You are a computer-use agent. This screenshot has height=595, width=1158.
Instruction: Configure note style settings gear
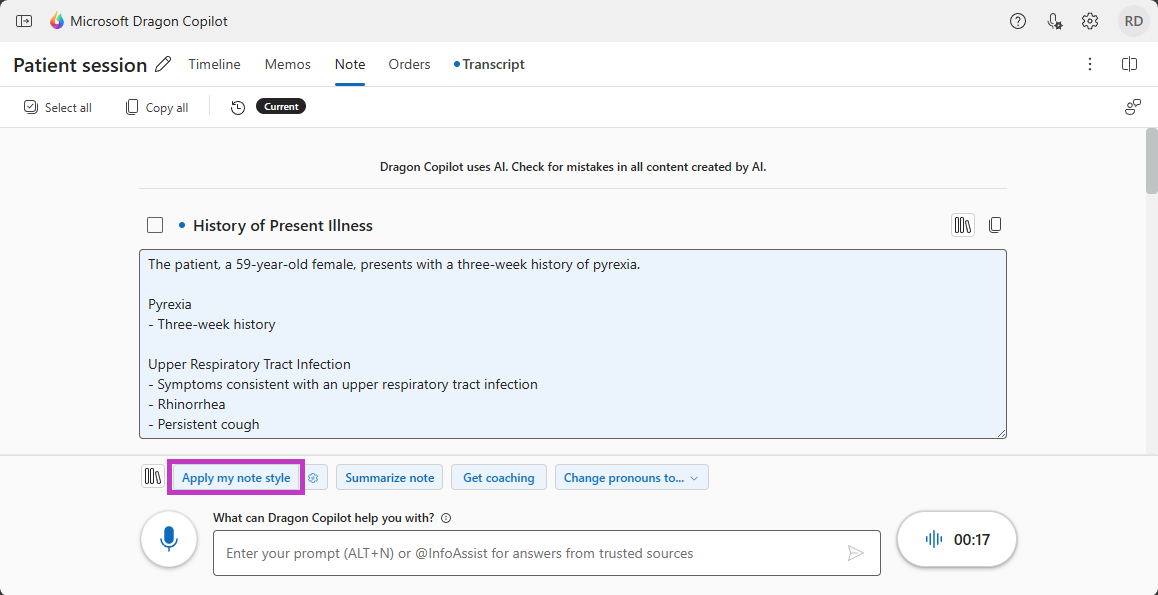click(x=313, y=478)
